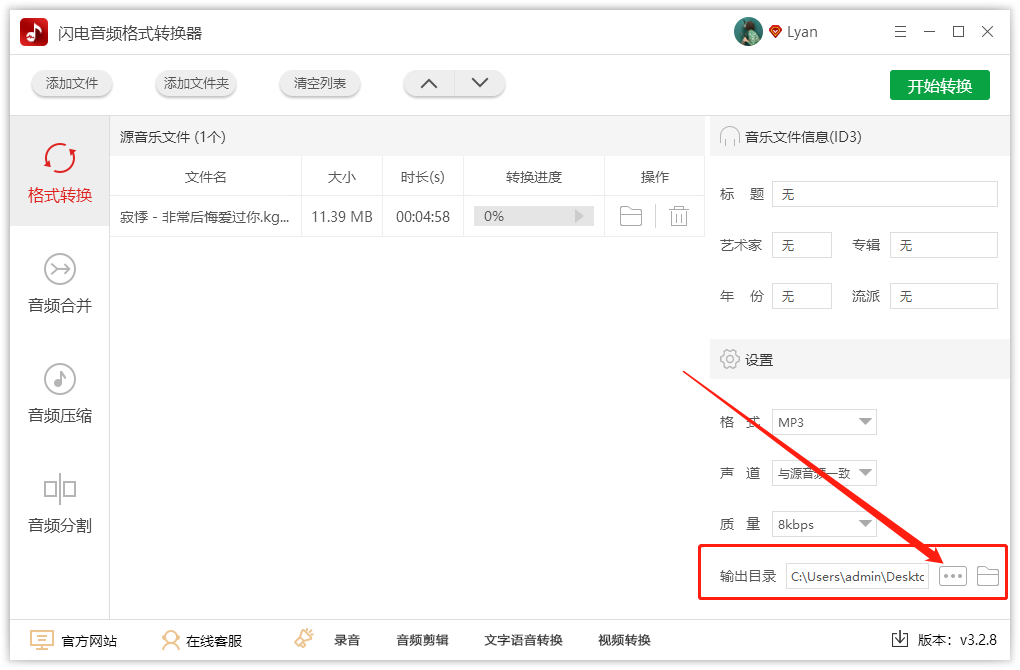Image resolution: width=1020 pixels, height=670 pixels.
Task: Start conversion with the 开始转换 button
Action: [939, 85]
